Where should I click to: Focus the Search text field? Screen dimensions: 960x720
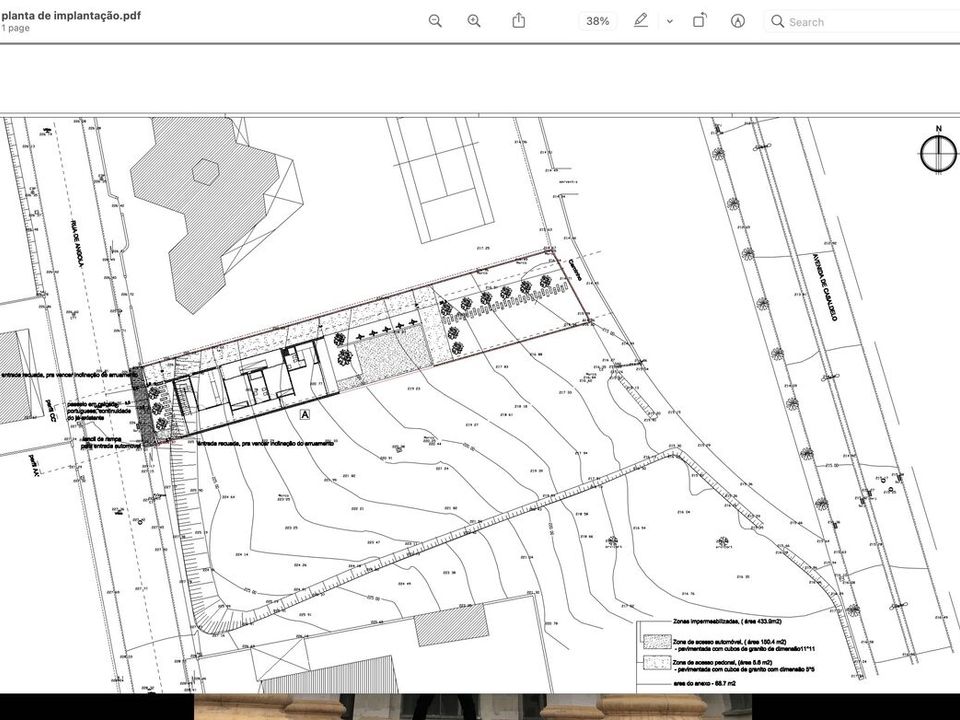pyautogui.click(x=863, y=22)
